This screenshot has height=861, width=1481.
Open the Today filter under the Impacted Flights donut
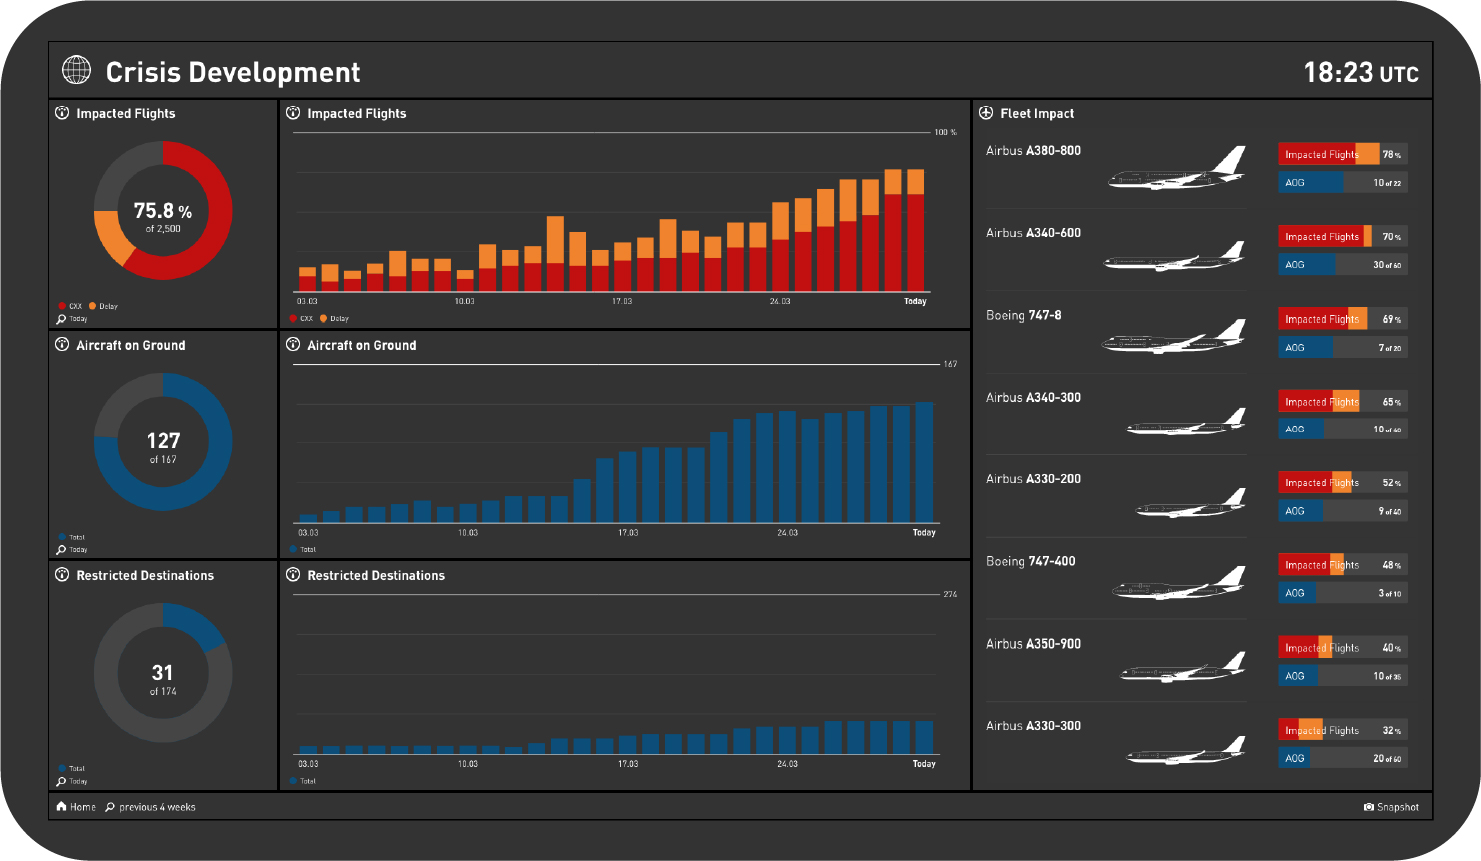[x=73, y=319]
